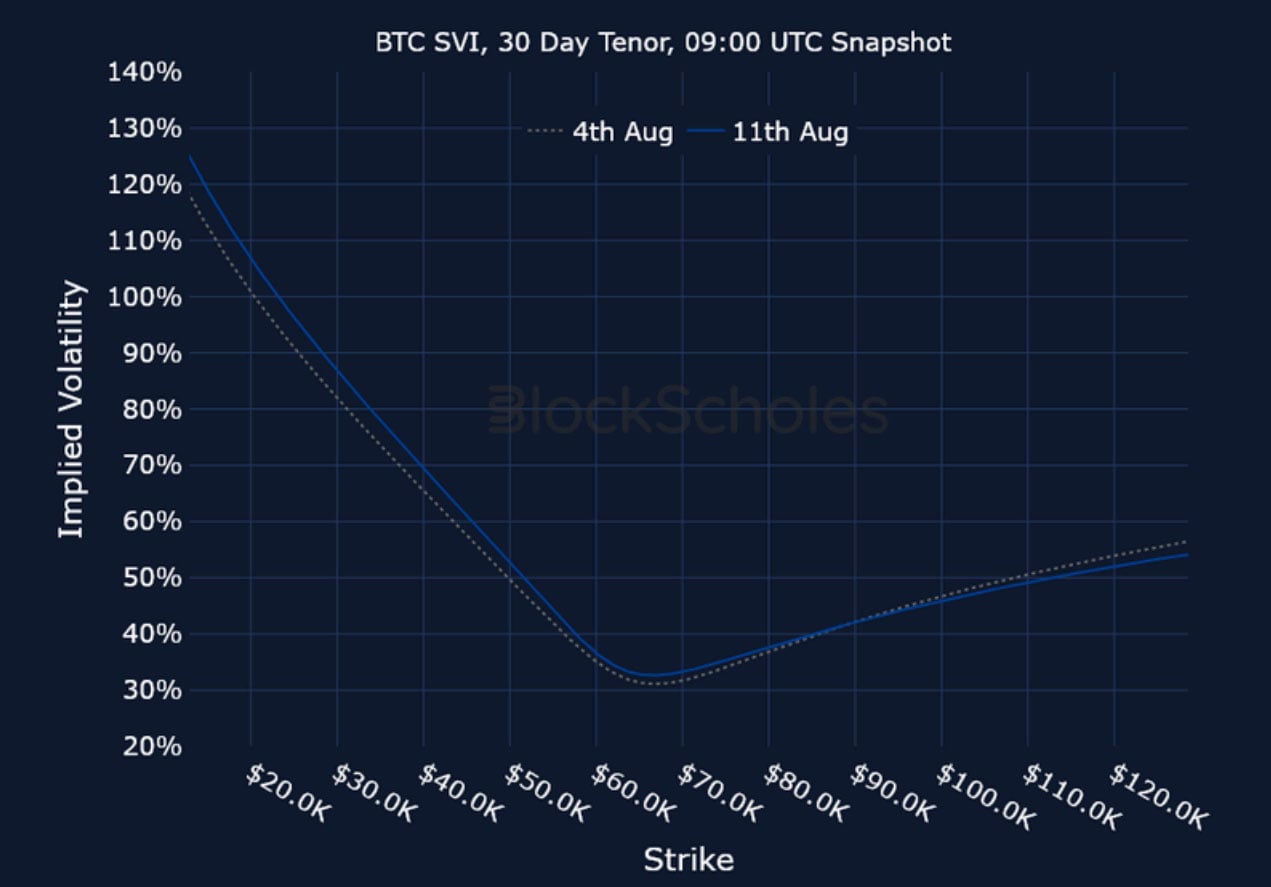Select the $60.0K strike tick label

pyautogui.click(x=632, y=793)
